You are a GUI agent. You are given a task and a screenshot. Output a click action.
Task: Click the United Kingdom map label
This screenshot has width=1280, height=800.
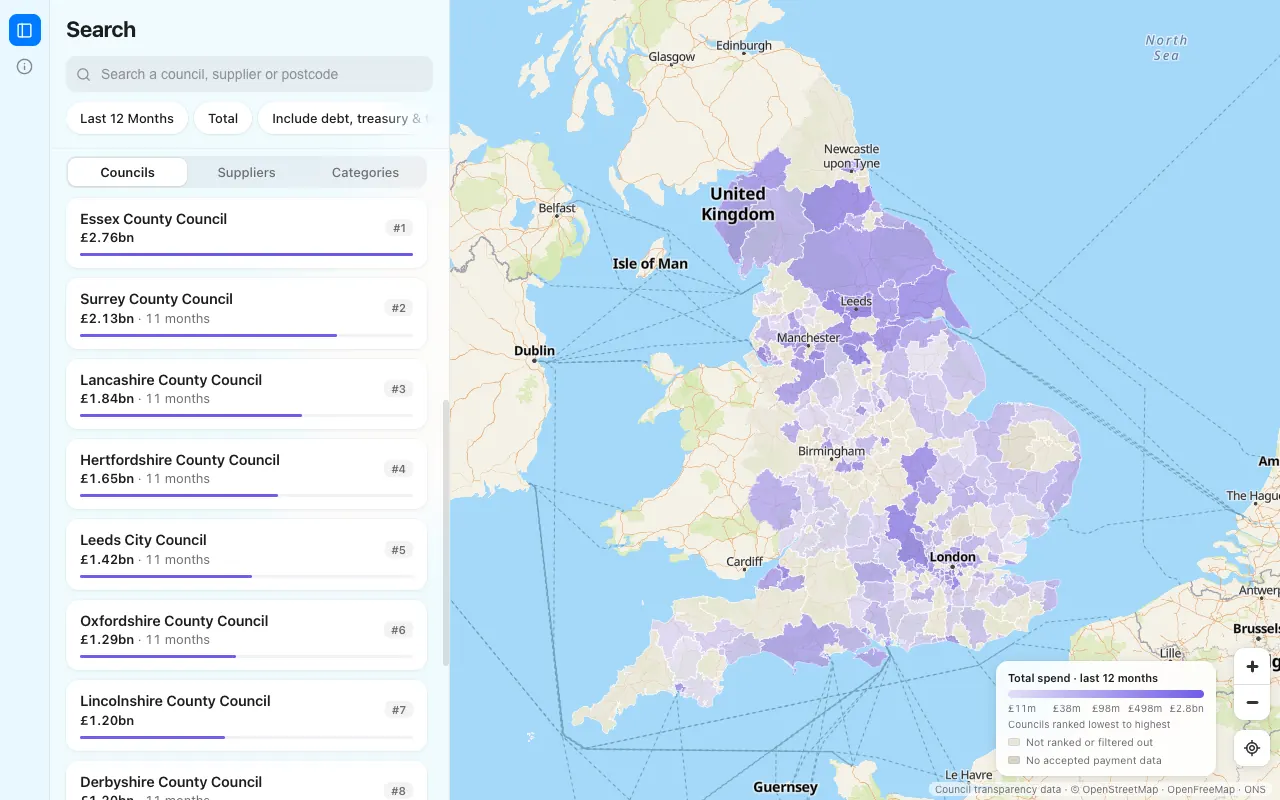(738, 204)
